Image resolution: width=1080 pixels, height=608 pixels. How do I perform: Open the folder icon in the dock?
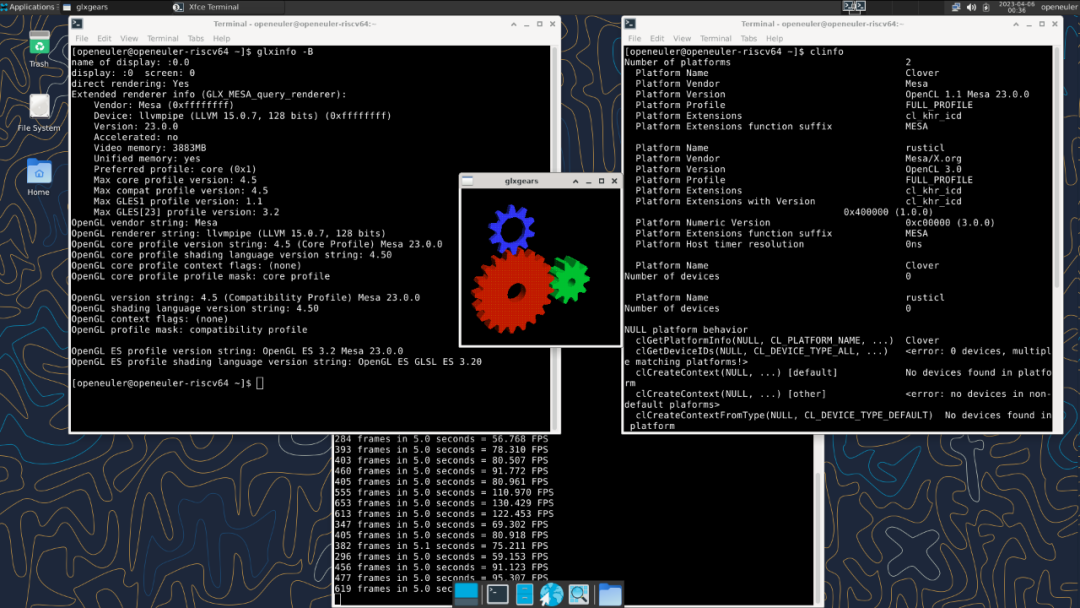[609, 594]
